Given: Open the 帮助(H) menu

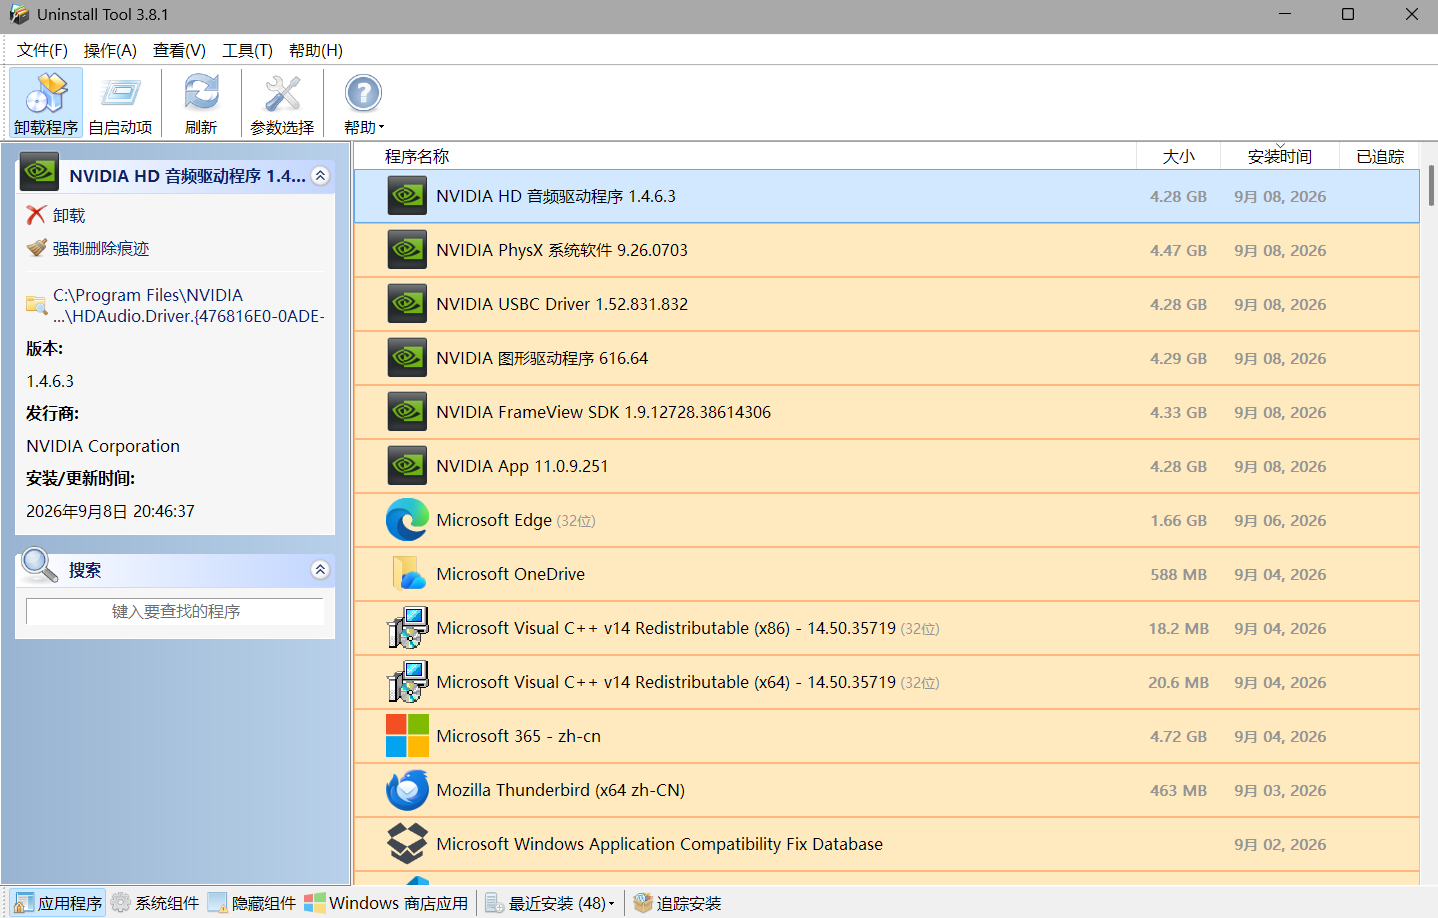Looking at the screenshot, I should [316, 50].
